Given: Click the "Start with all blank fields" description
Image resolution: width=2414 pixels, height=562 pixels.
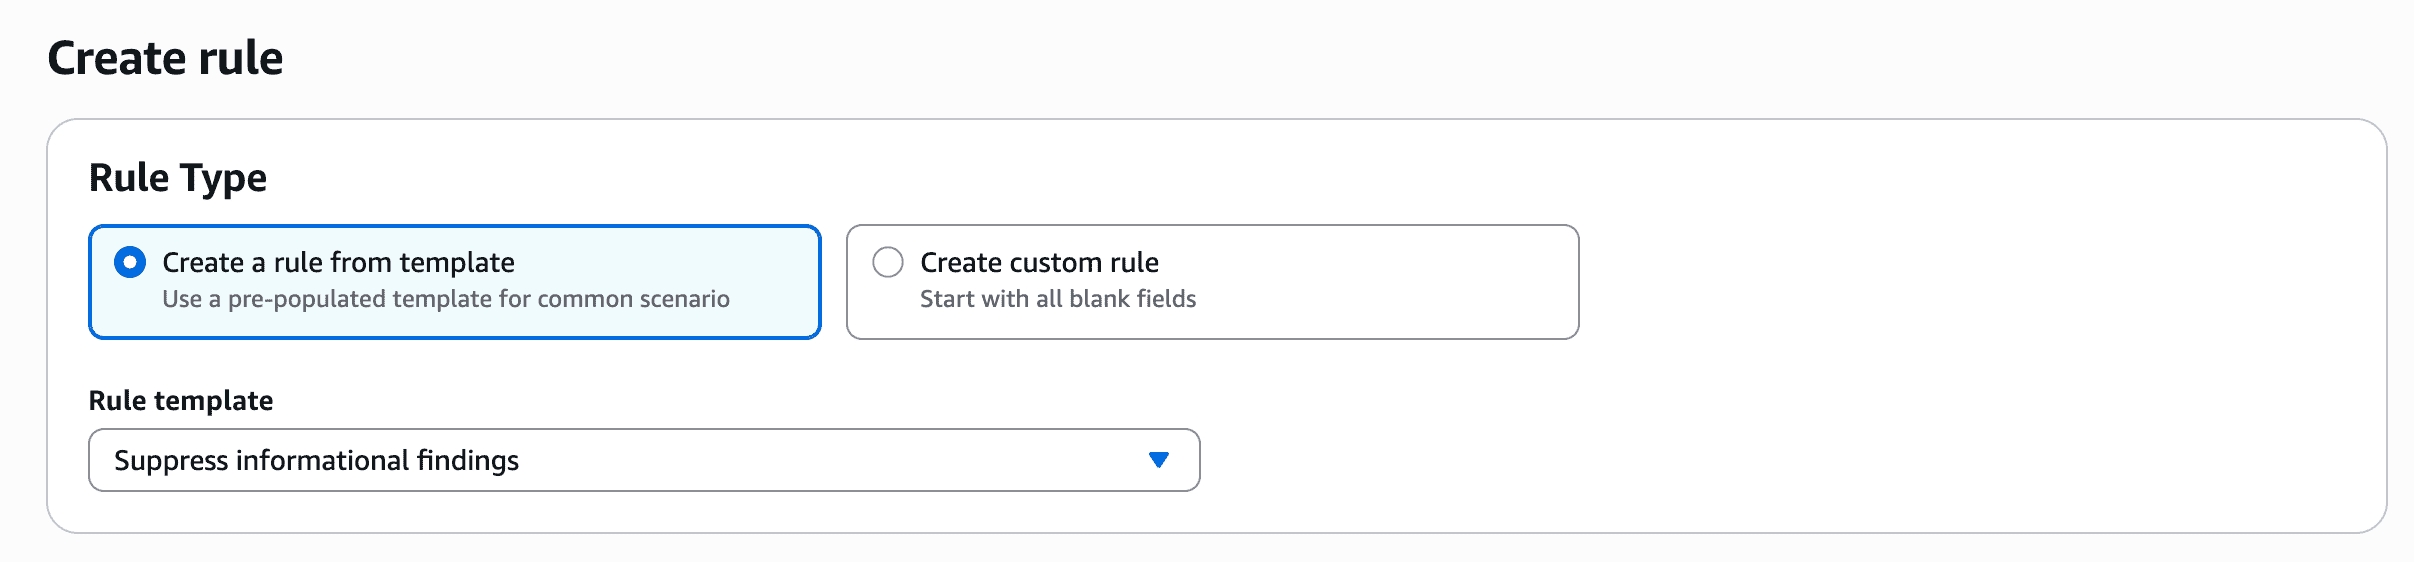Looking at the screenshot, I should point(1057,299).
